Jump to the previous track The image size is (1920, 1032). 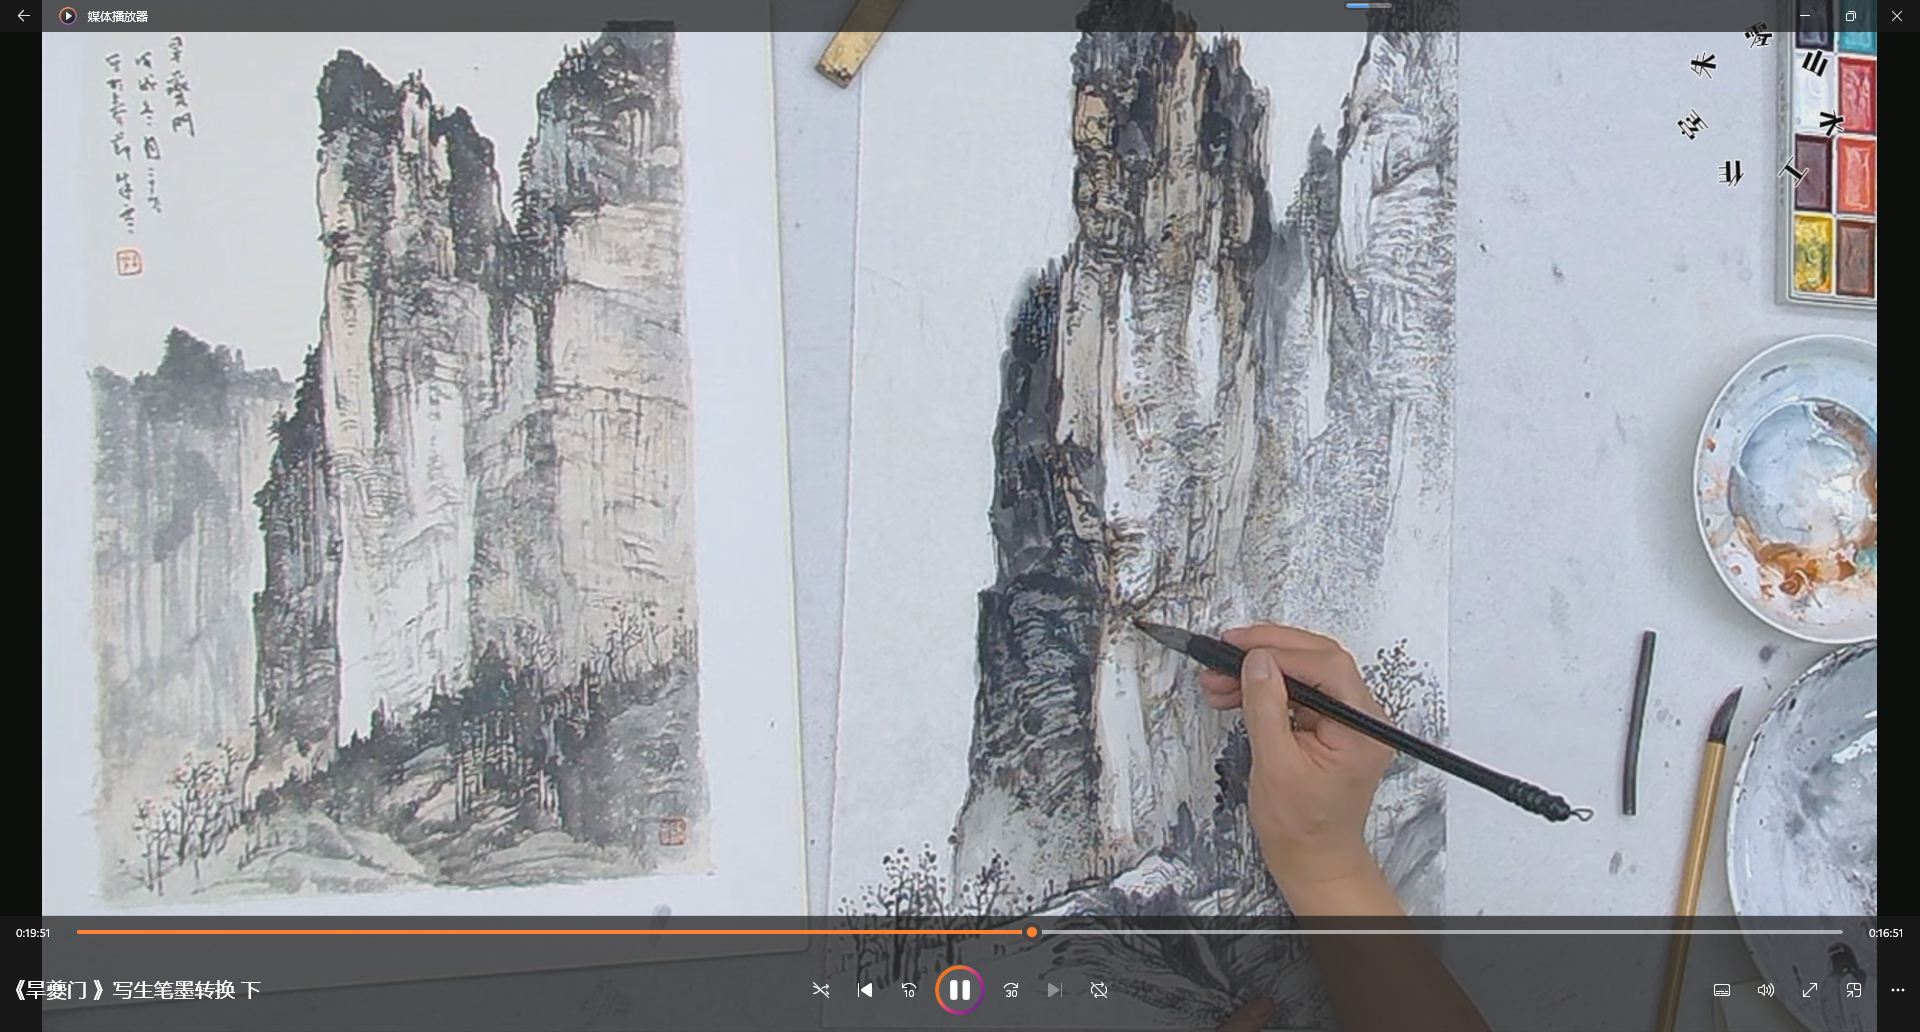click(x=865, y=990)
